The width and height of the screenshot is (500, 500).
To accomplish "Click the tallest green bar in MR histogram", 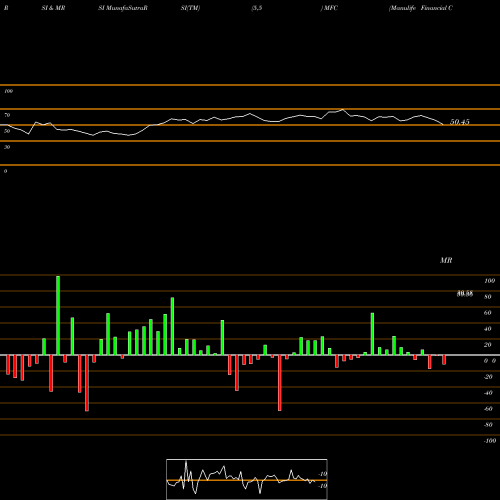I will click(x=58, y=315).
